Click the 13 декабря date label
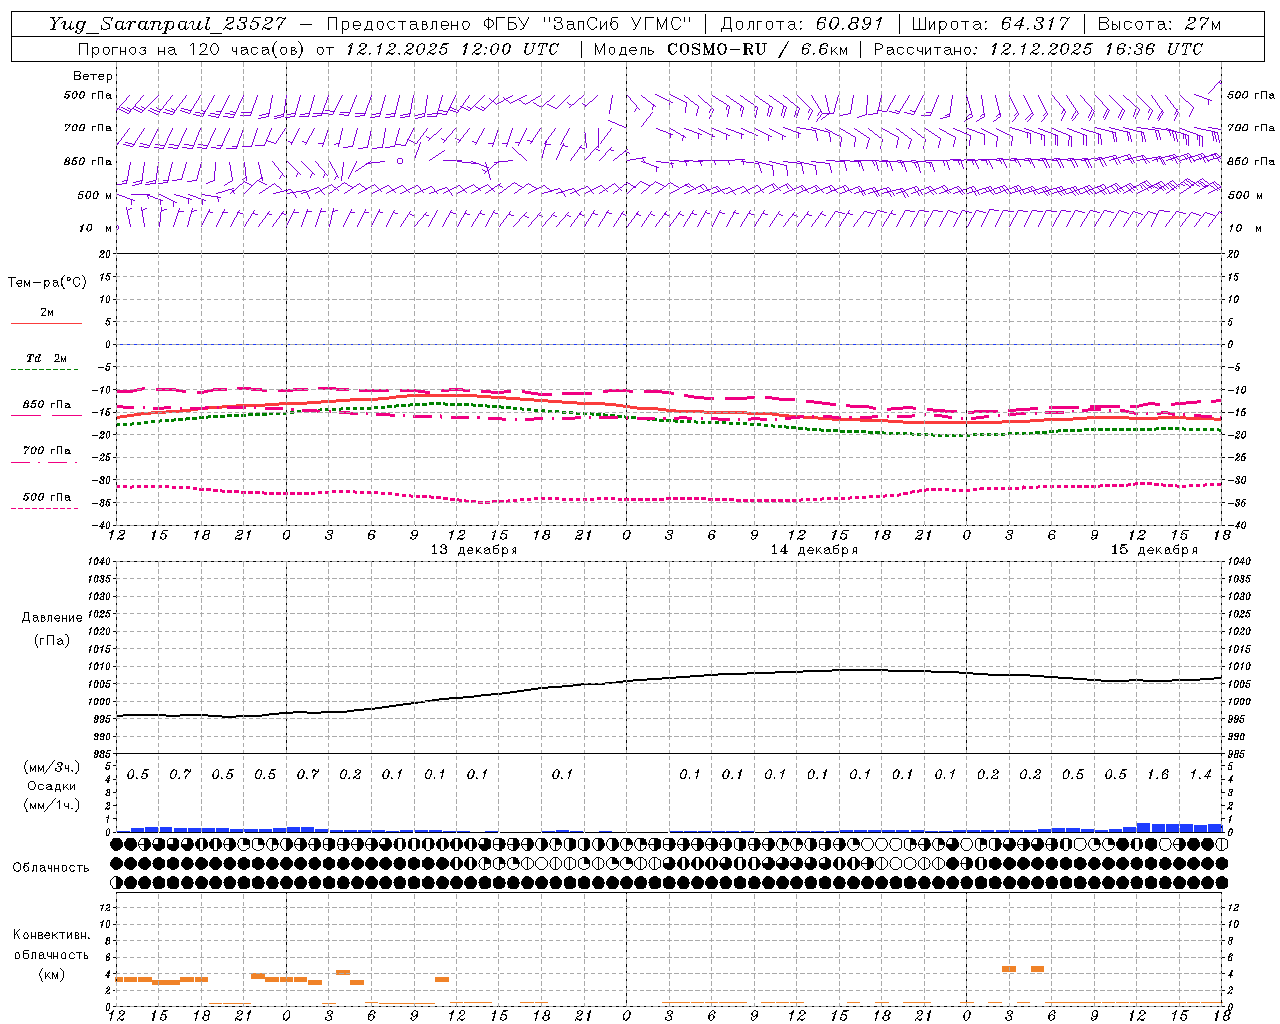Viewport: 1280px width, 1024px height. click(474, 550)
